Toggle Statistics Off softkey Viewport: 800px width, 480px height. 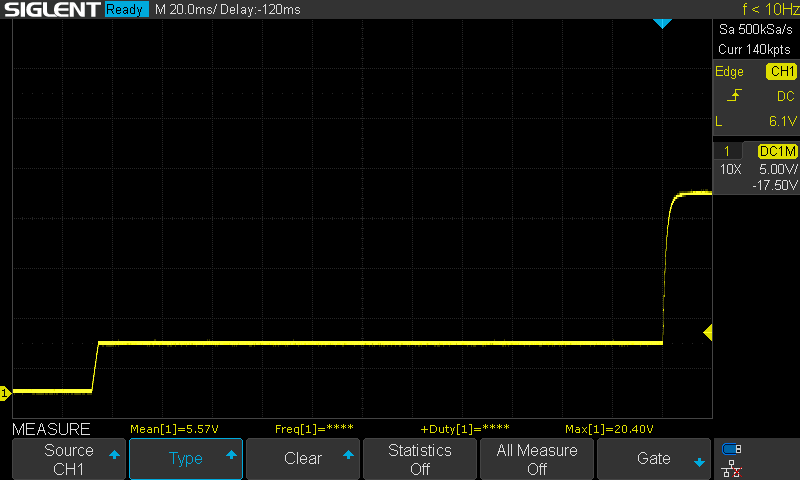point(420,459)
